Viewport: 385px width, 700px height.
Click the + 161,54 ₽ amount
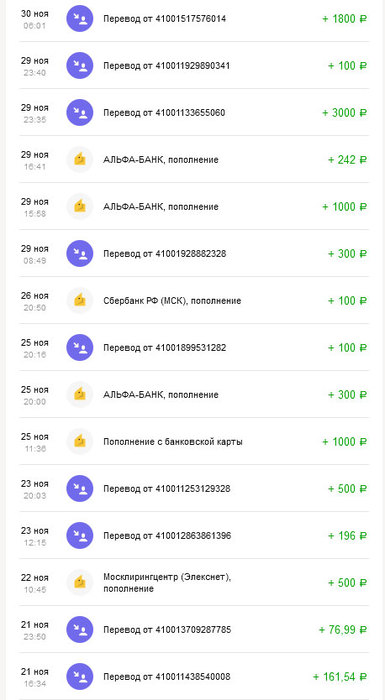(340, 677)
